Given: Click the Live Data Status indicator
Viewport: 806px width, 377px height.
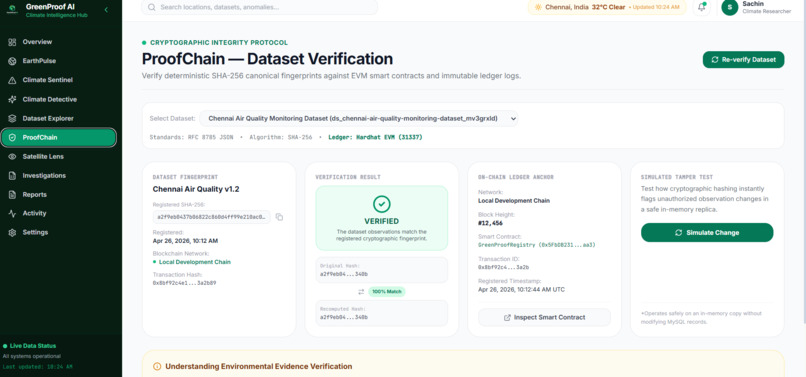Looking at the screenshot, I should (x=29, y=346).
